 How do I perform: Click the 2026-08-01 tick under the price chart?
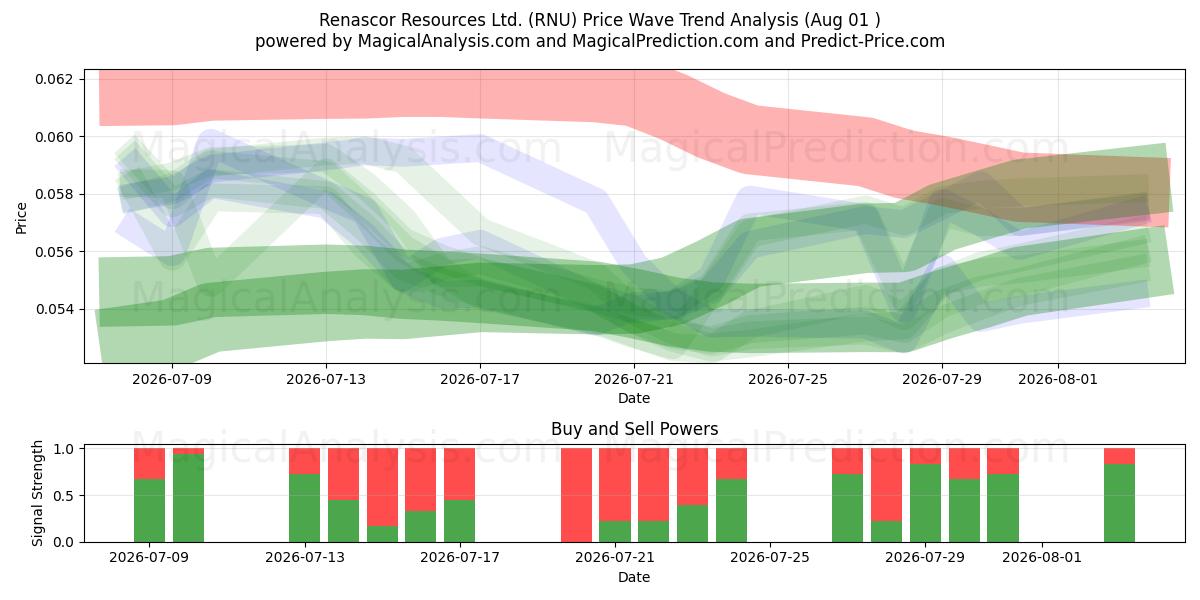click(x=1058, y=379)
